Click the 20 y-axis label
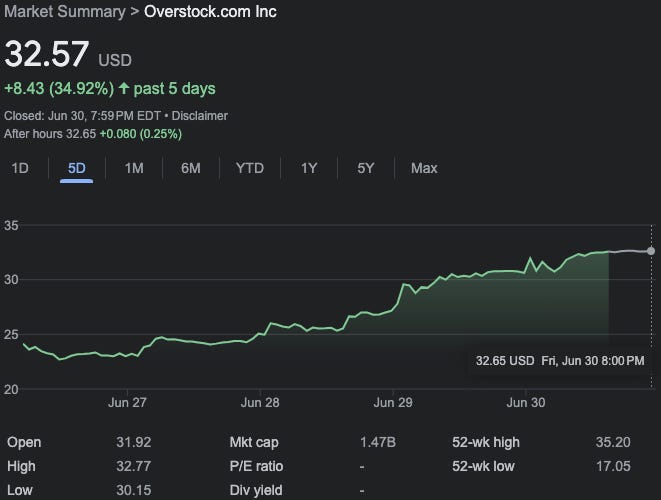The height and width of the screenshot is (500, 661). [11, 389]
